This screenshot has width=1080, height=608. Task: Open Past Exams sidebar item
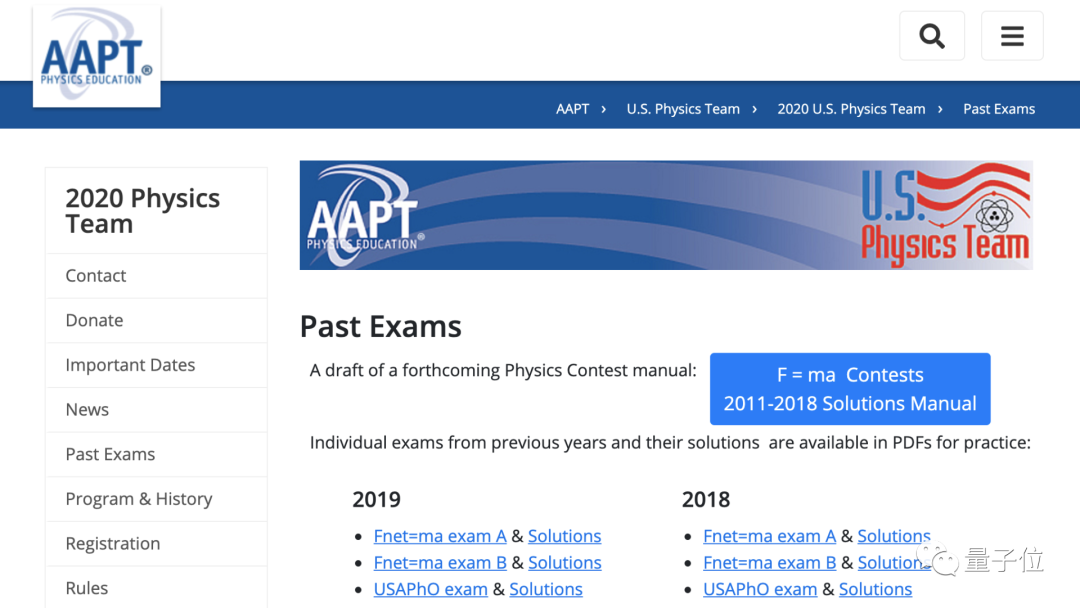[x=110, y=454]
